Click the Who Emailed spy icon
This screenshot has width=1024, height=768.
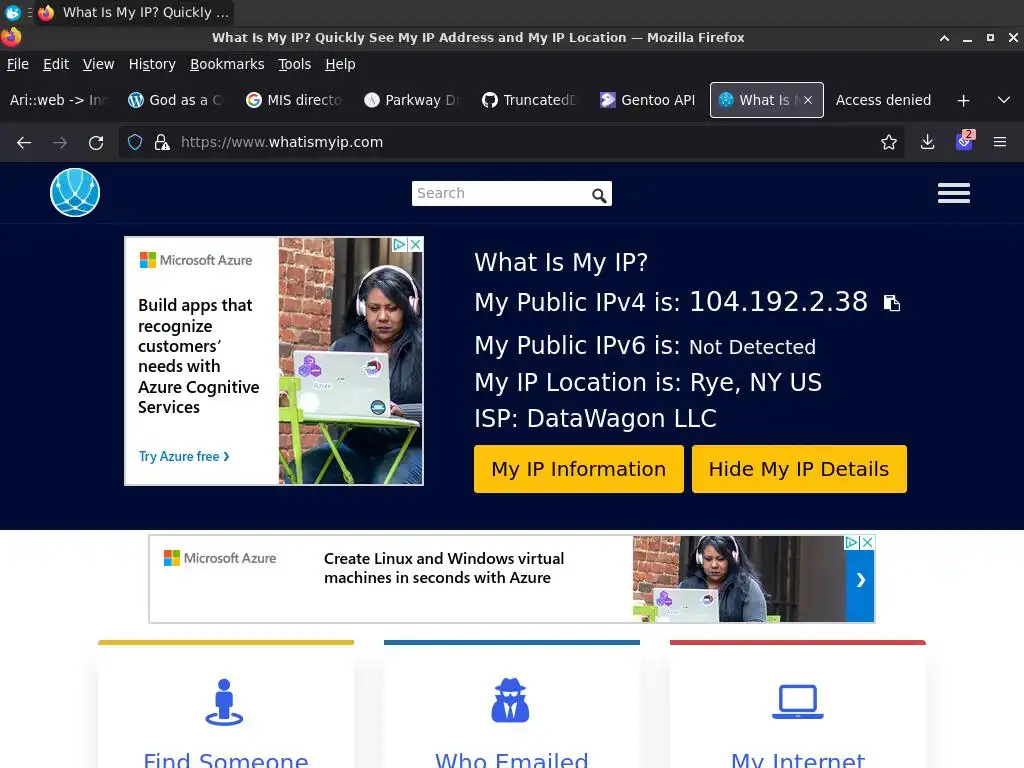(x=510, y=701)
